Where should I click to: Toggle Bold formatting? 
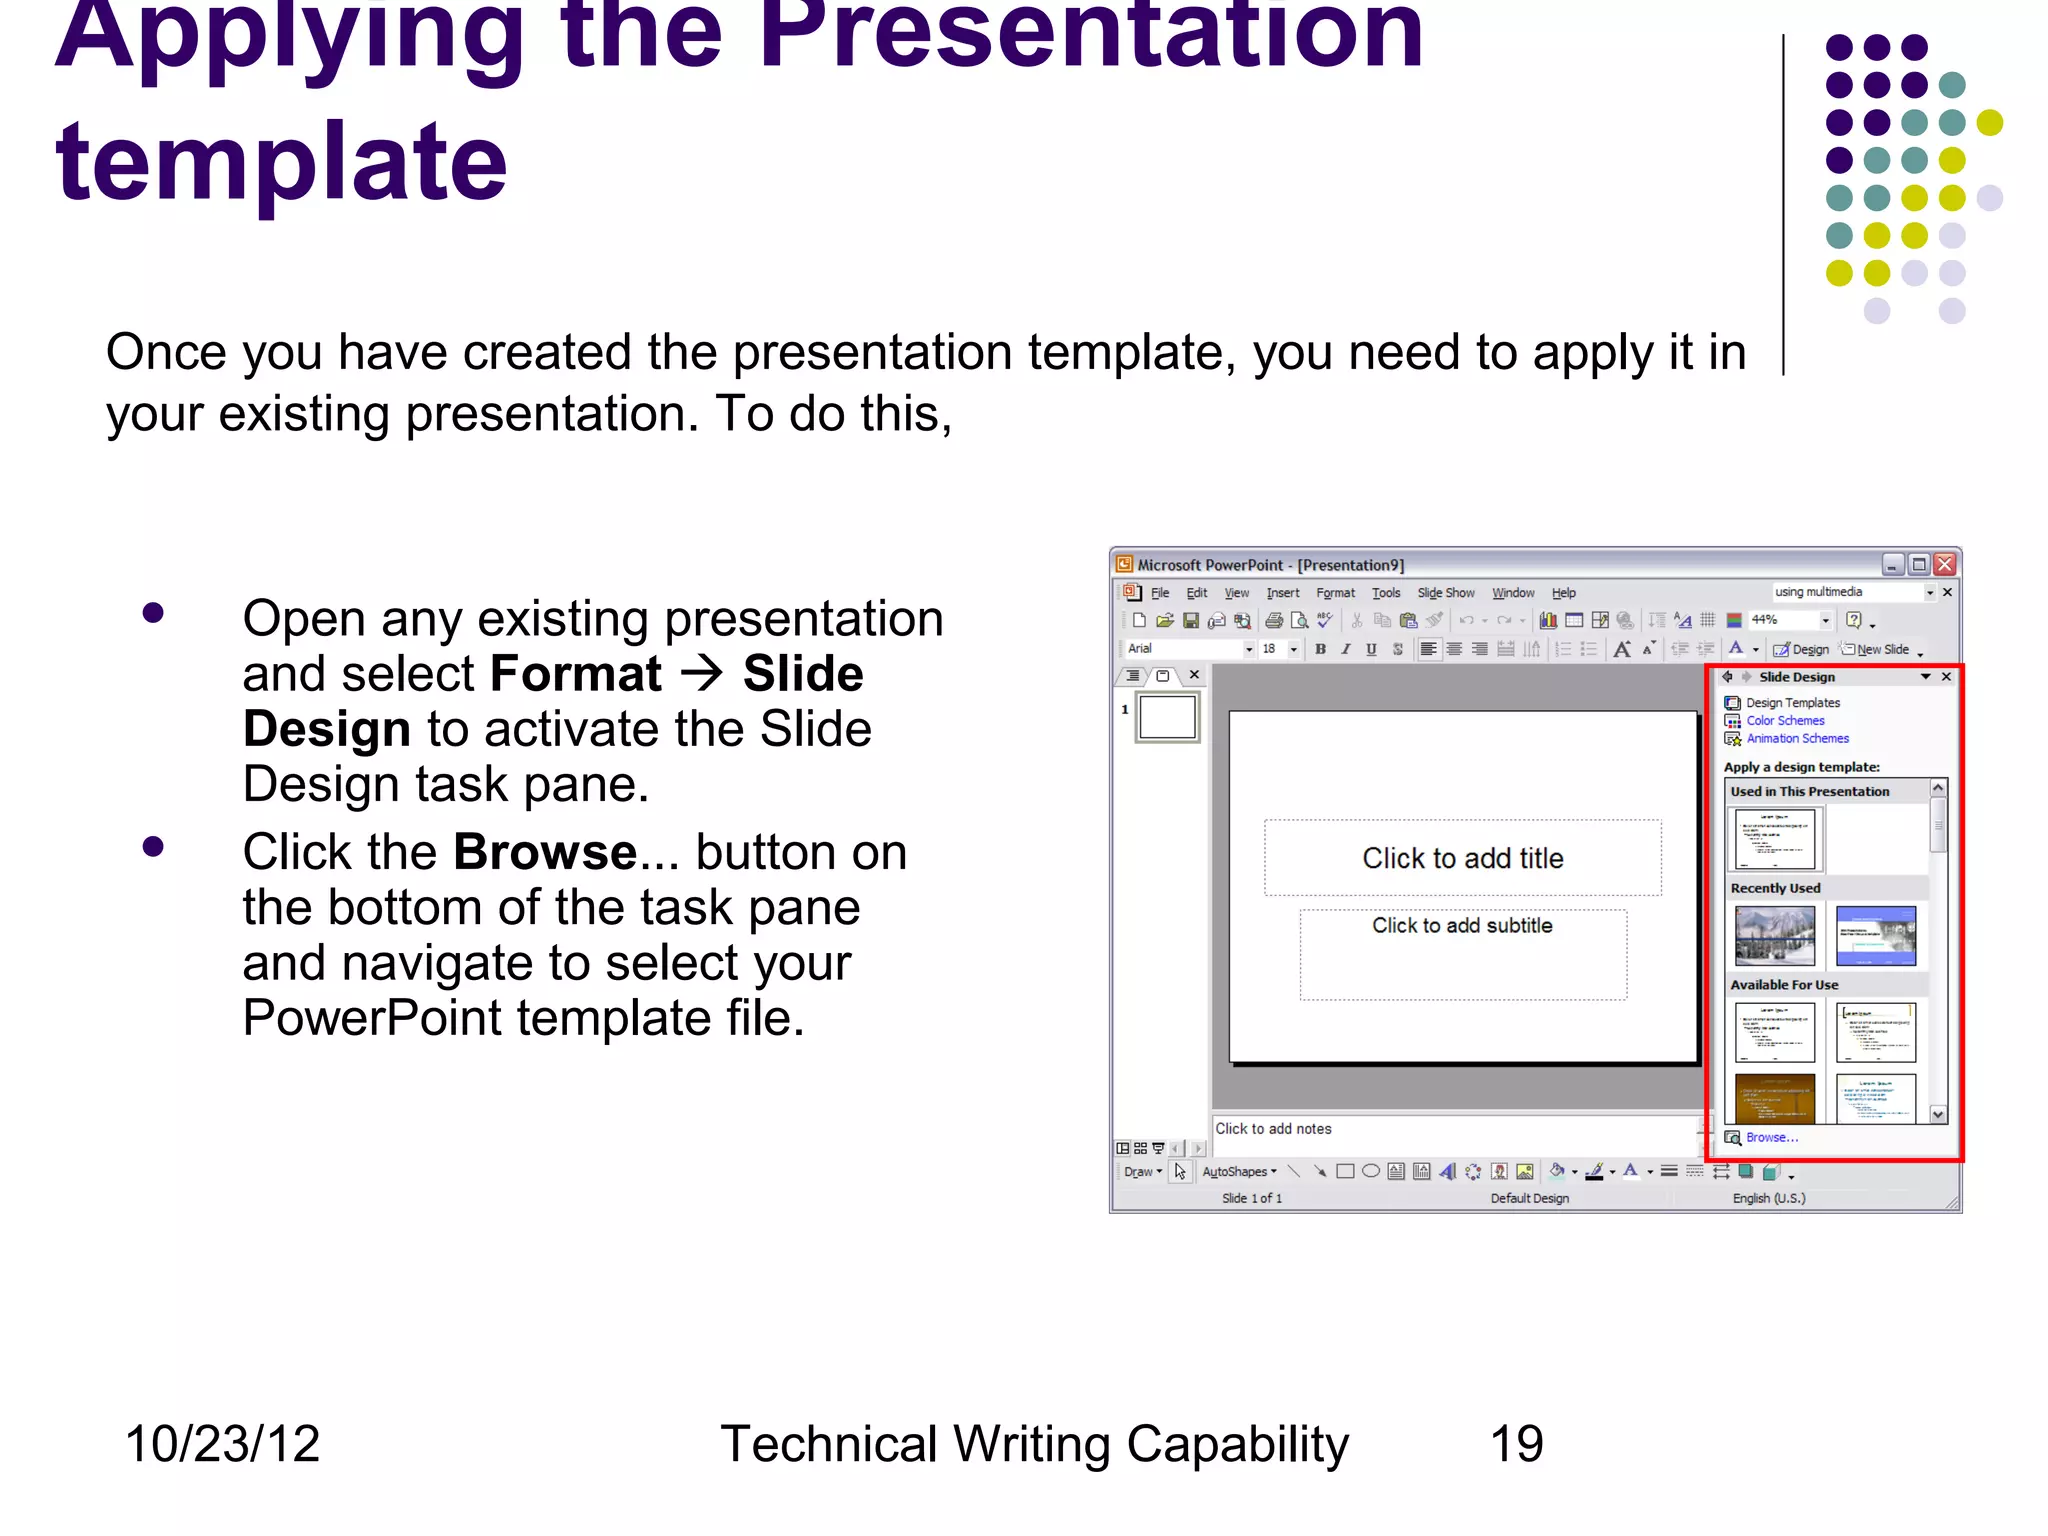[1320, 649]
